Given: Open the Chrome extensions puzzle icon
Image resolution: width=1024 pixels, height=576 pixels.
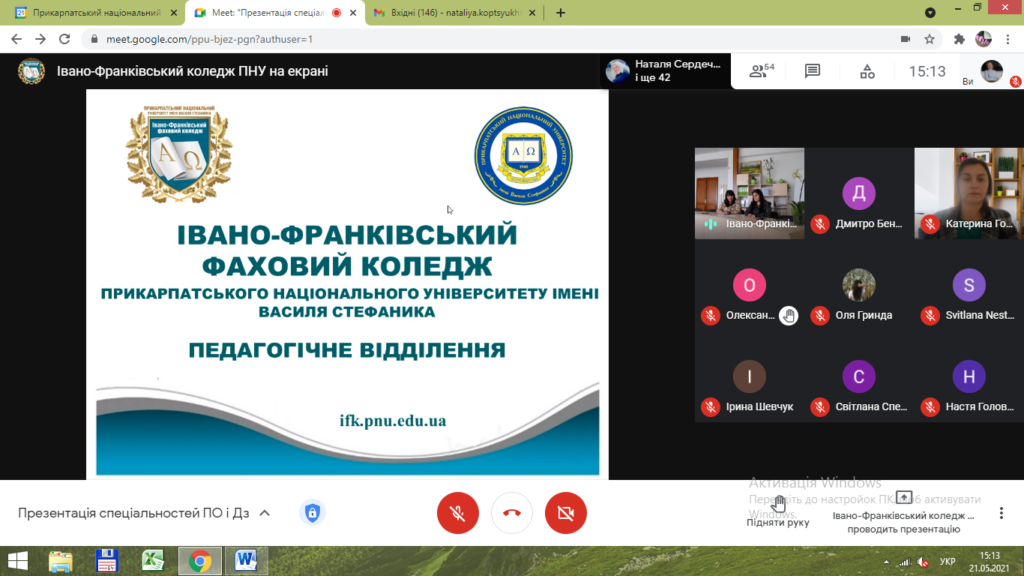Looking at the screenshot, I should pos(959,39).
